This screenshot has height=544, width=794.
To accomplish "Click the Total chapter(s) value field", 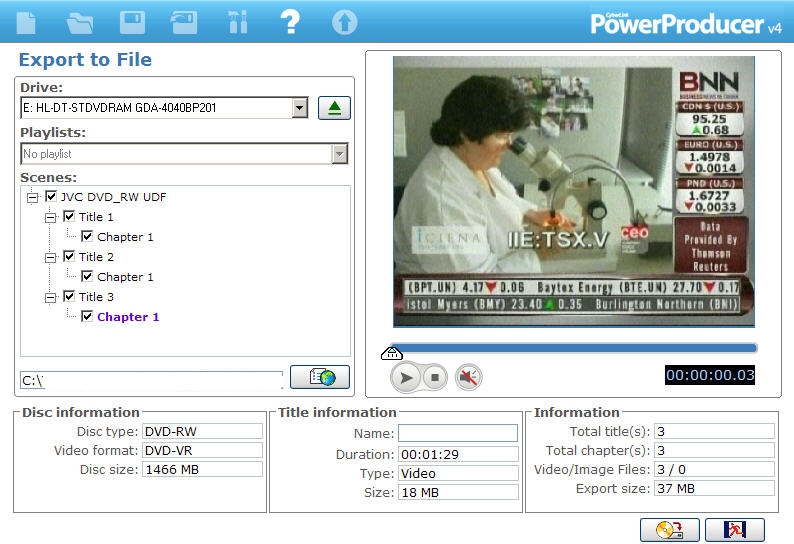I will coord(714,450).
